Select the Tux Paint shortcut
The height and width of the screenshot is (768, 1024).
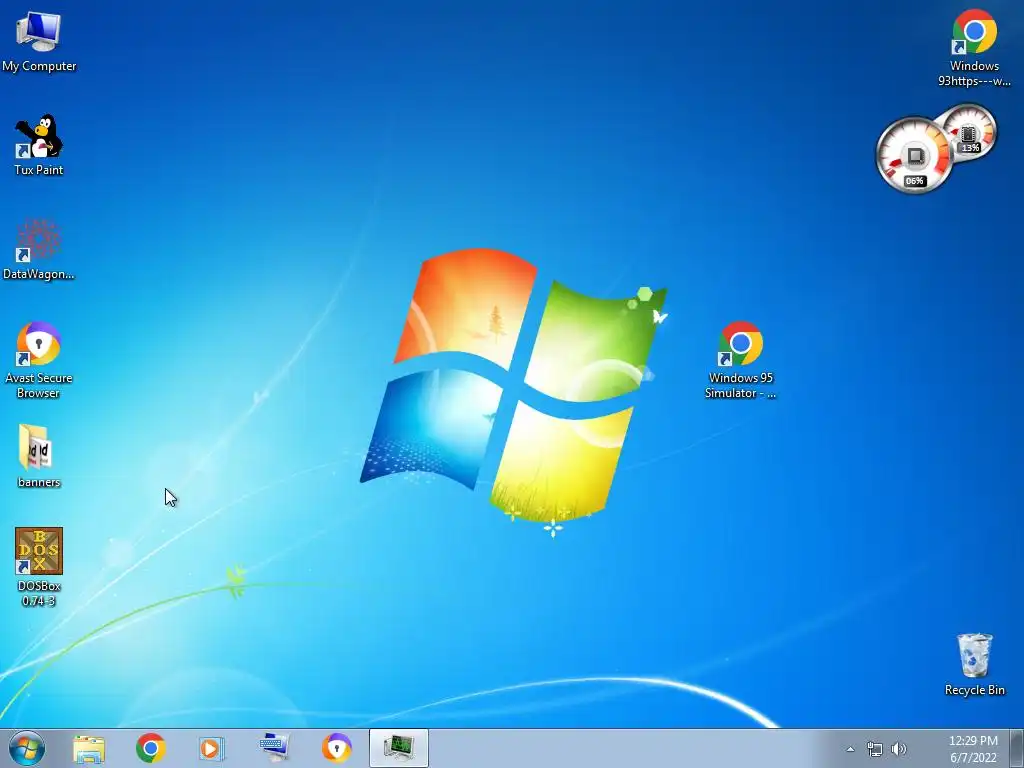(39, 145)
